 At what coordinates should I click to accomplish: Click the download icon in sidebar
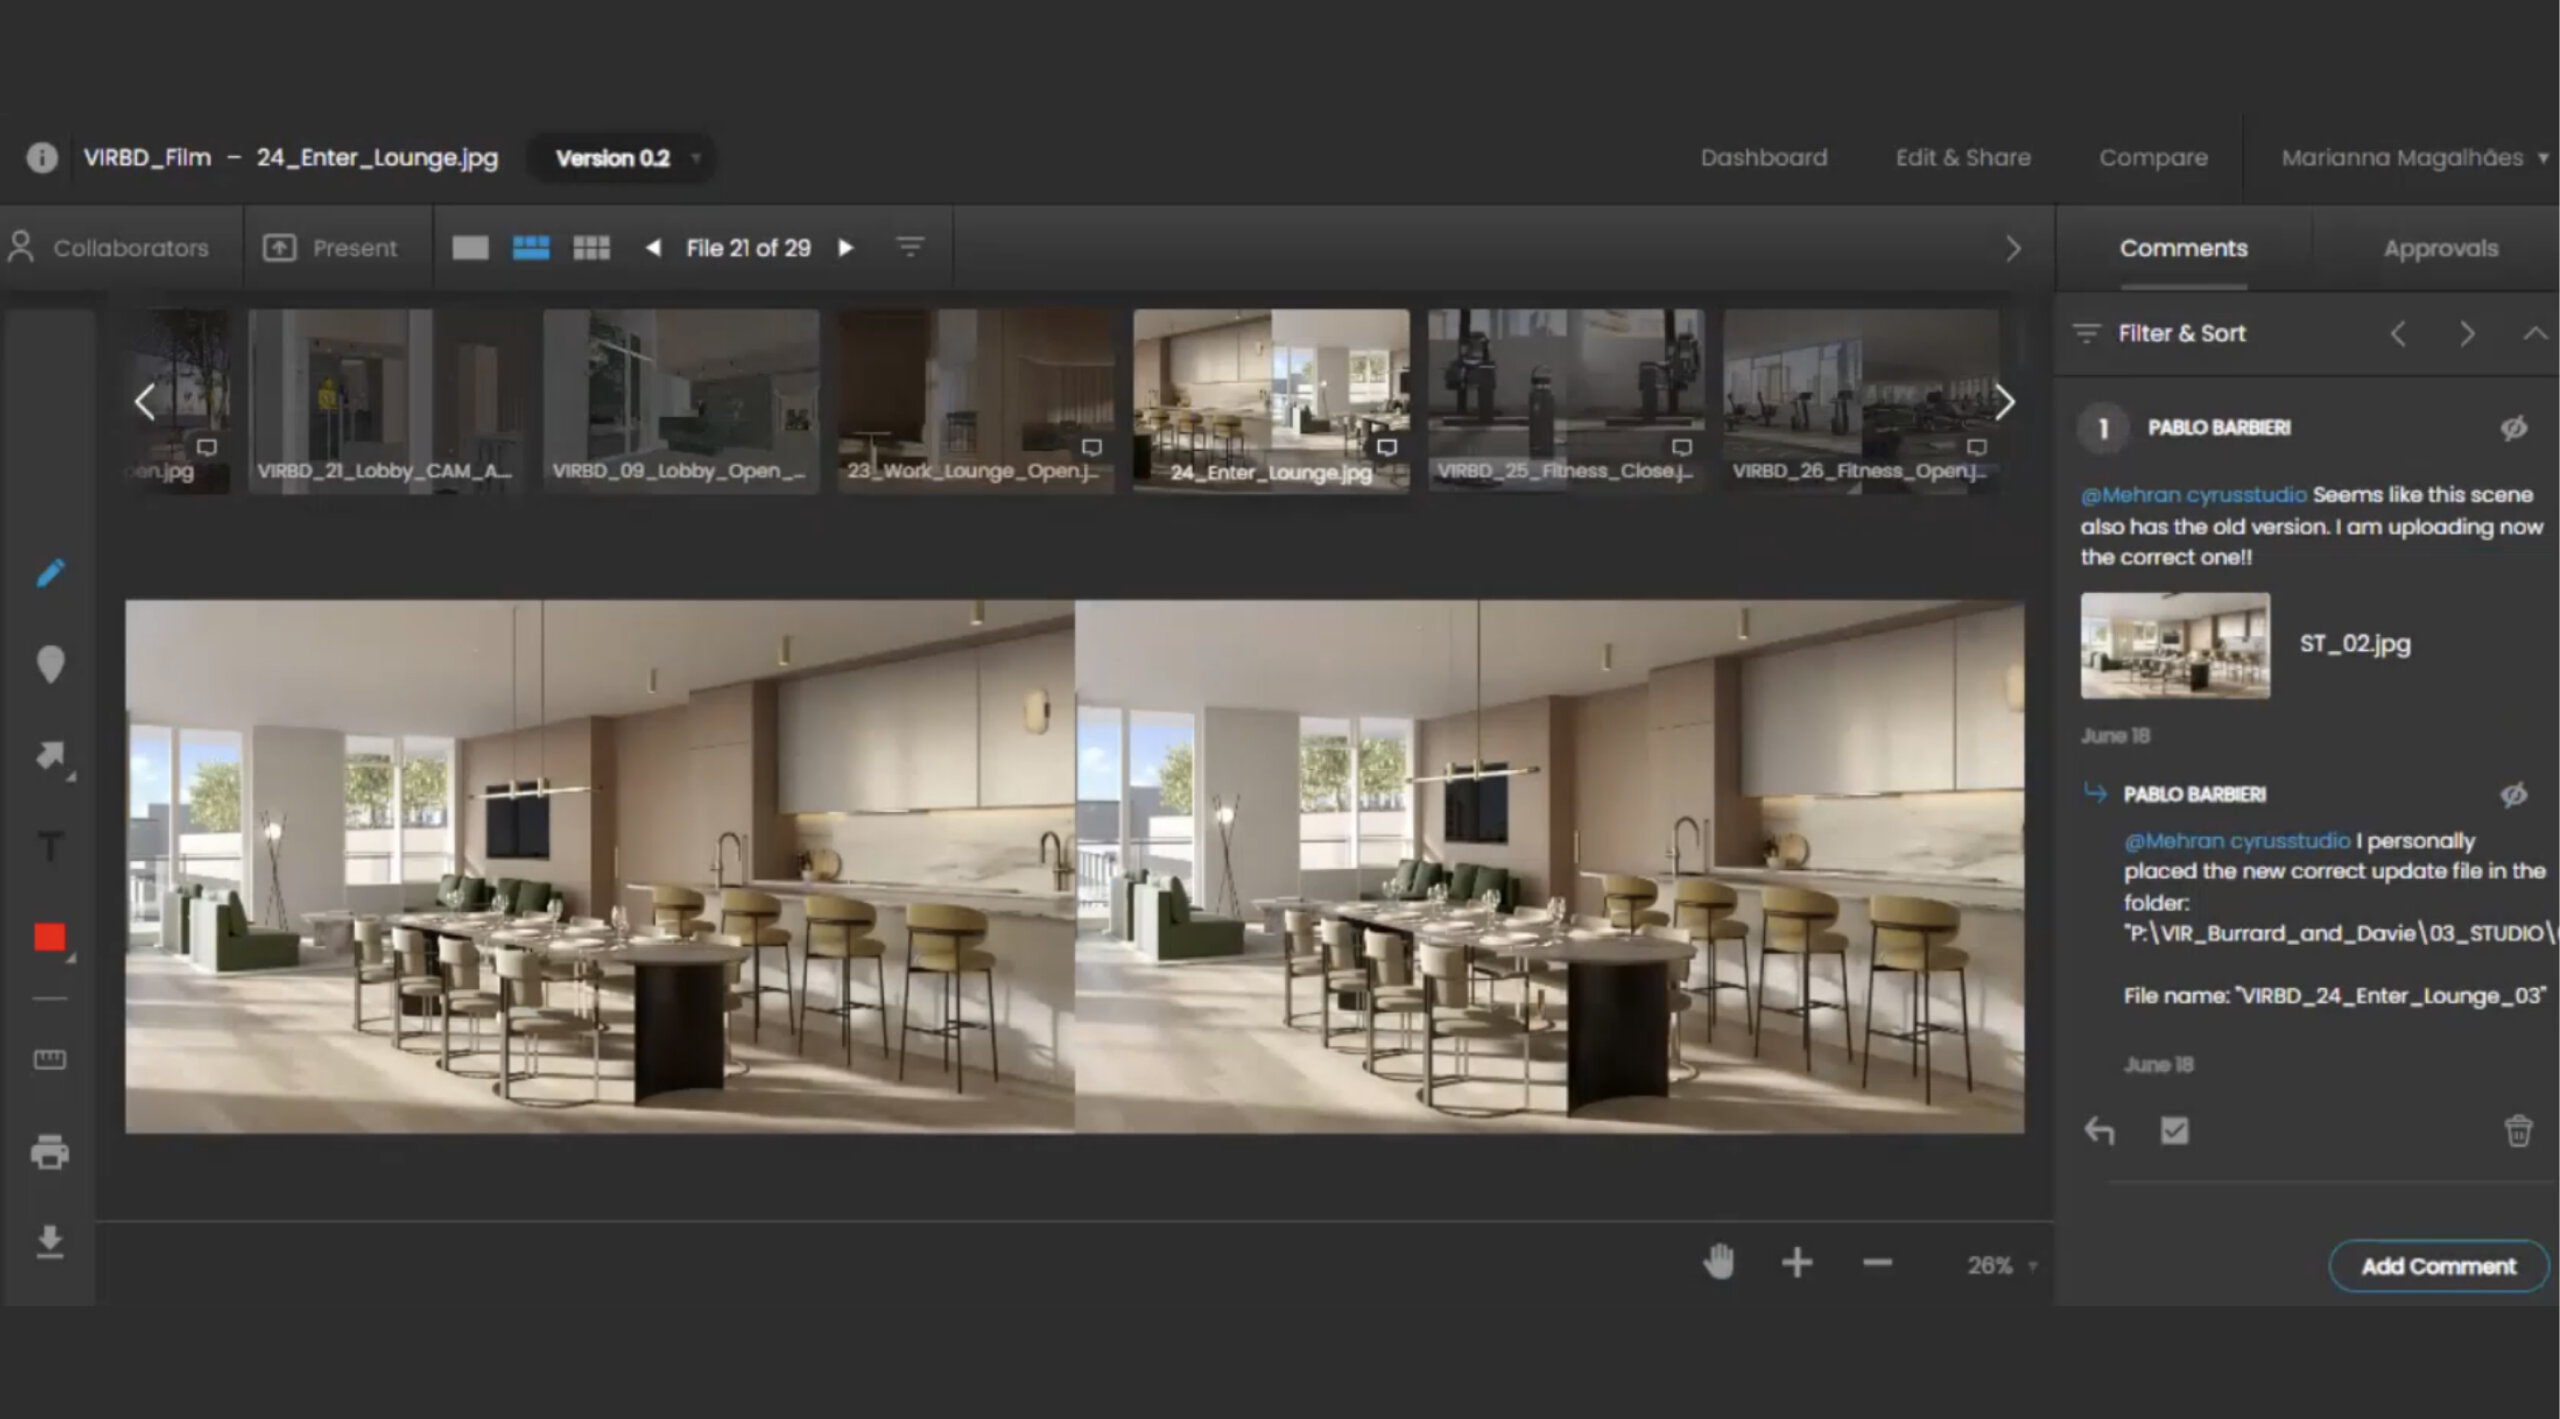(x=50, y=1242)
